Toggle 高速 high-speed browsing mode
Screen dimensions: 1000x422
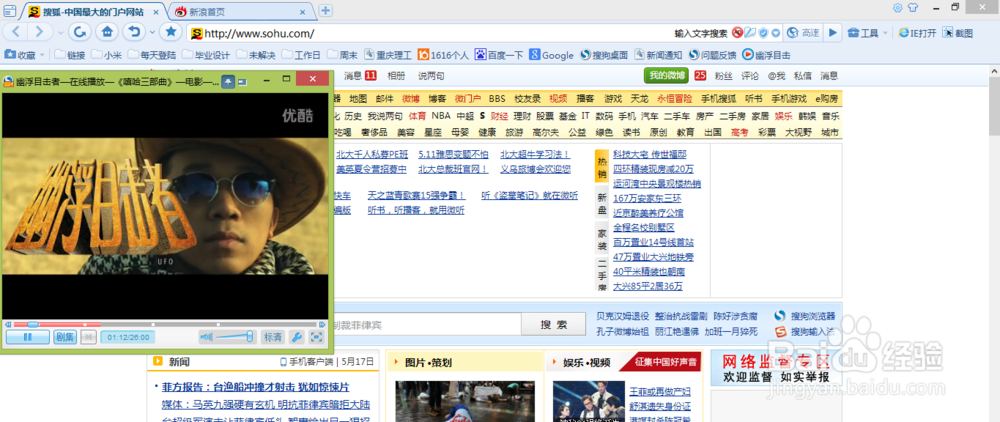[803, 33]
